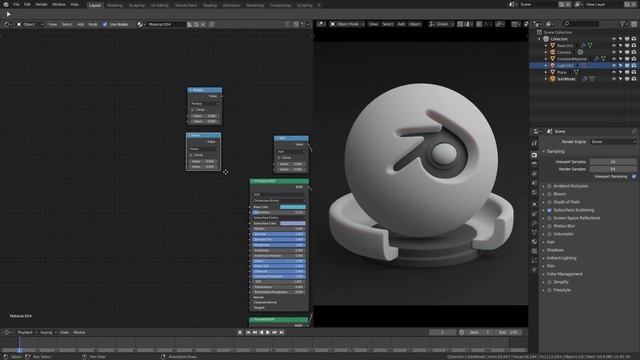Open the node editor Select menu
The height and width of the screenshot is (360, 640).
coord(67,24)
